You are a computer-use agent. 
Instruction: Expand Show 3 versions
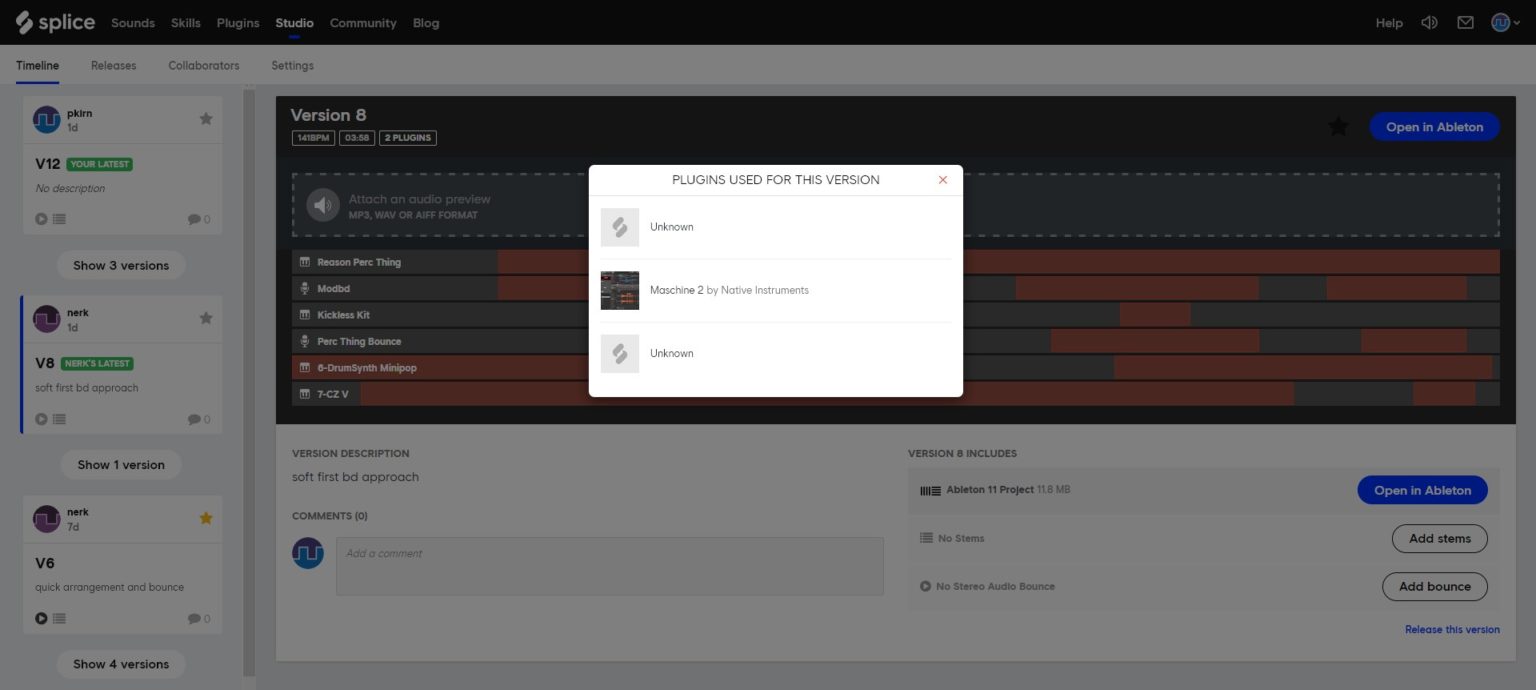tap(121, 265)
